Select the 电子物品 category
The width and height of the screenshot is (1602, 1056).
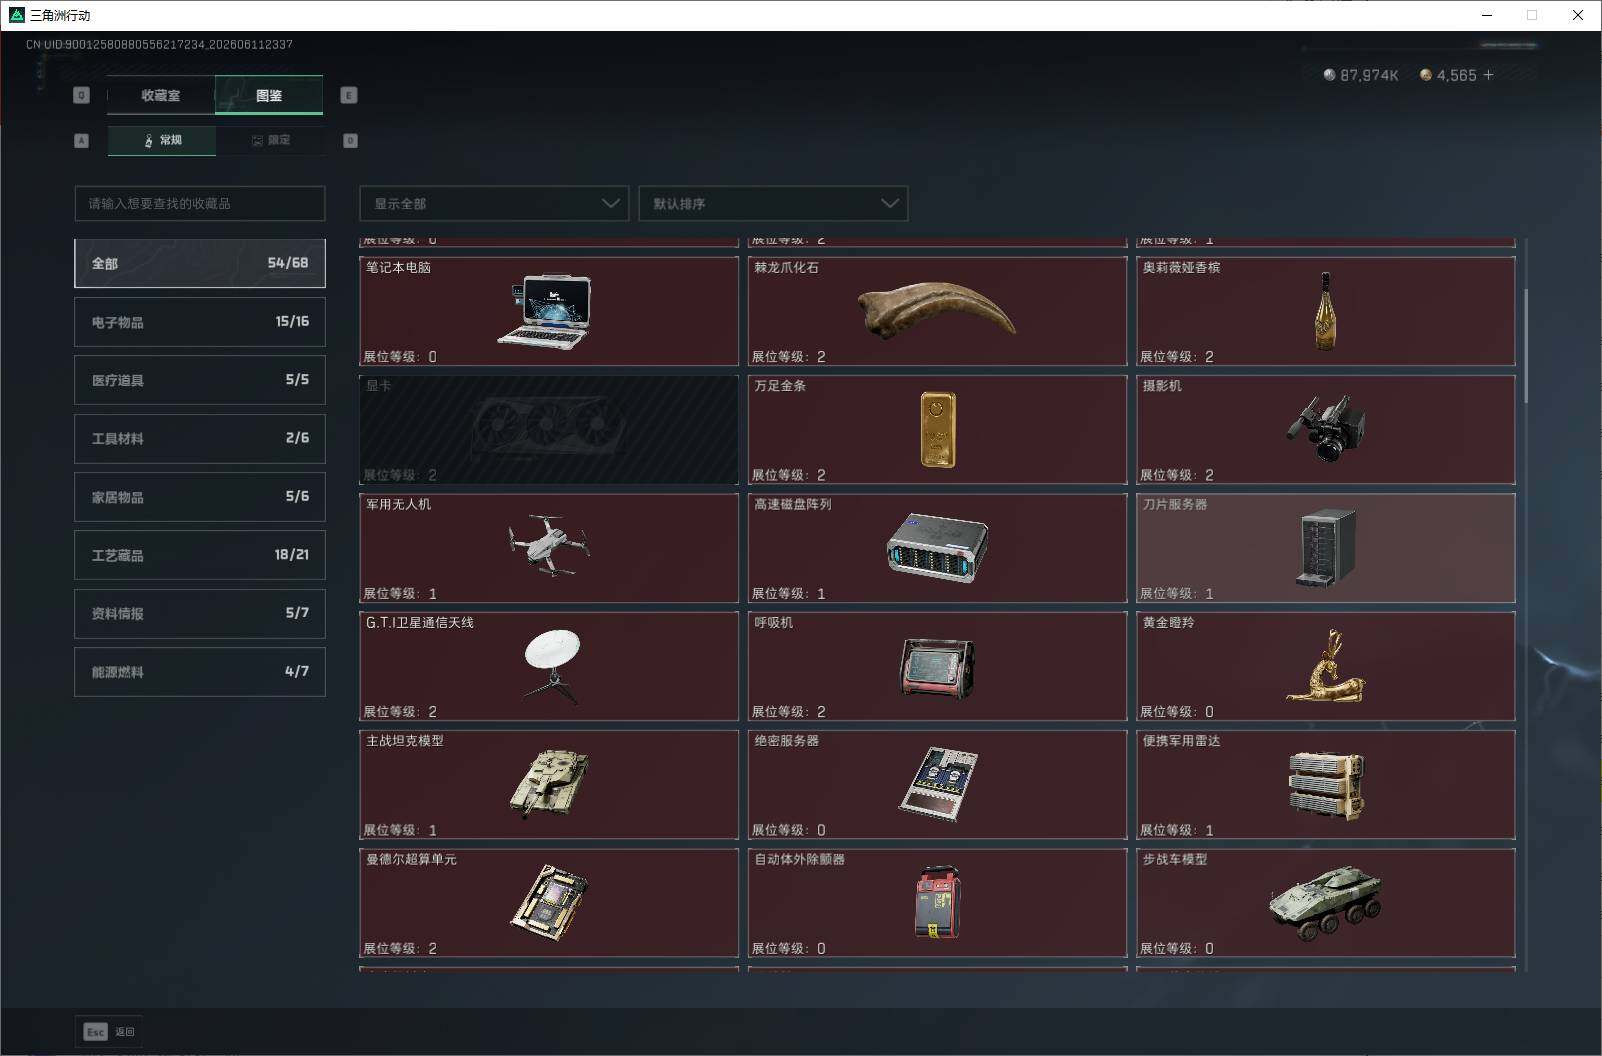tap(200, 322)
